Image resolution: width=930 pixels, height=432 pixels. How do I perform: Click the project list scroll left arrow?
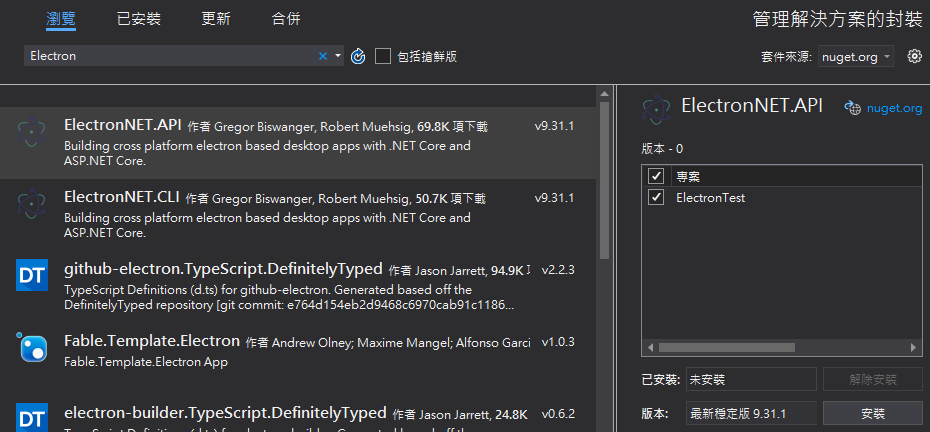point(650,347)
